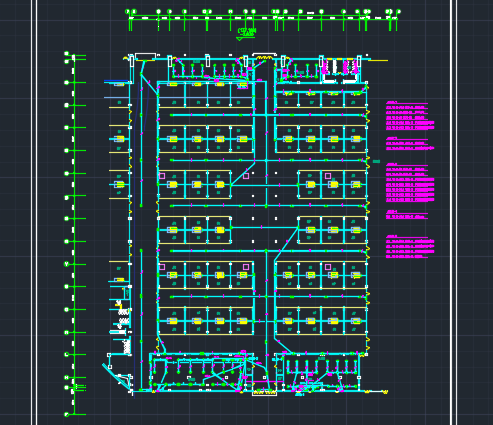Screen dimensions: 493x425
Task: Select the leftmost bubble on top green axis
Action: click(127, 12)
